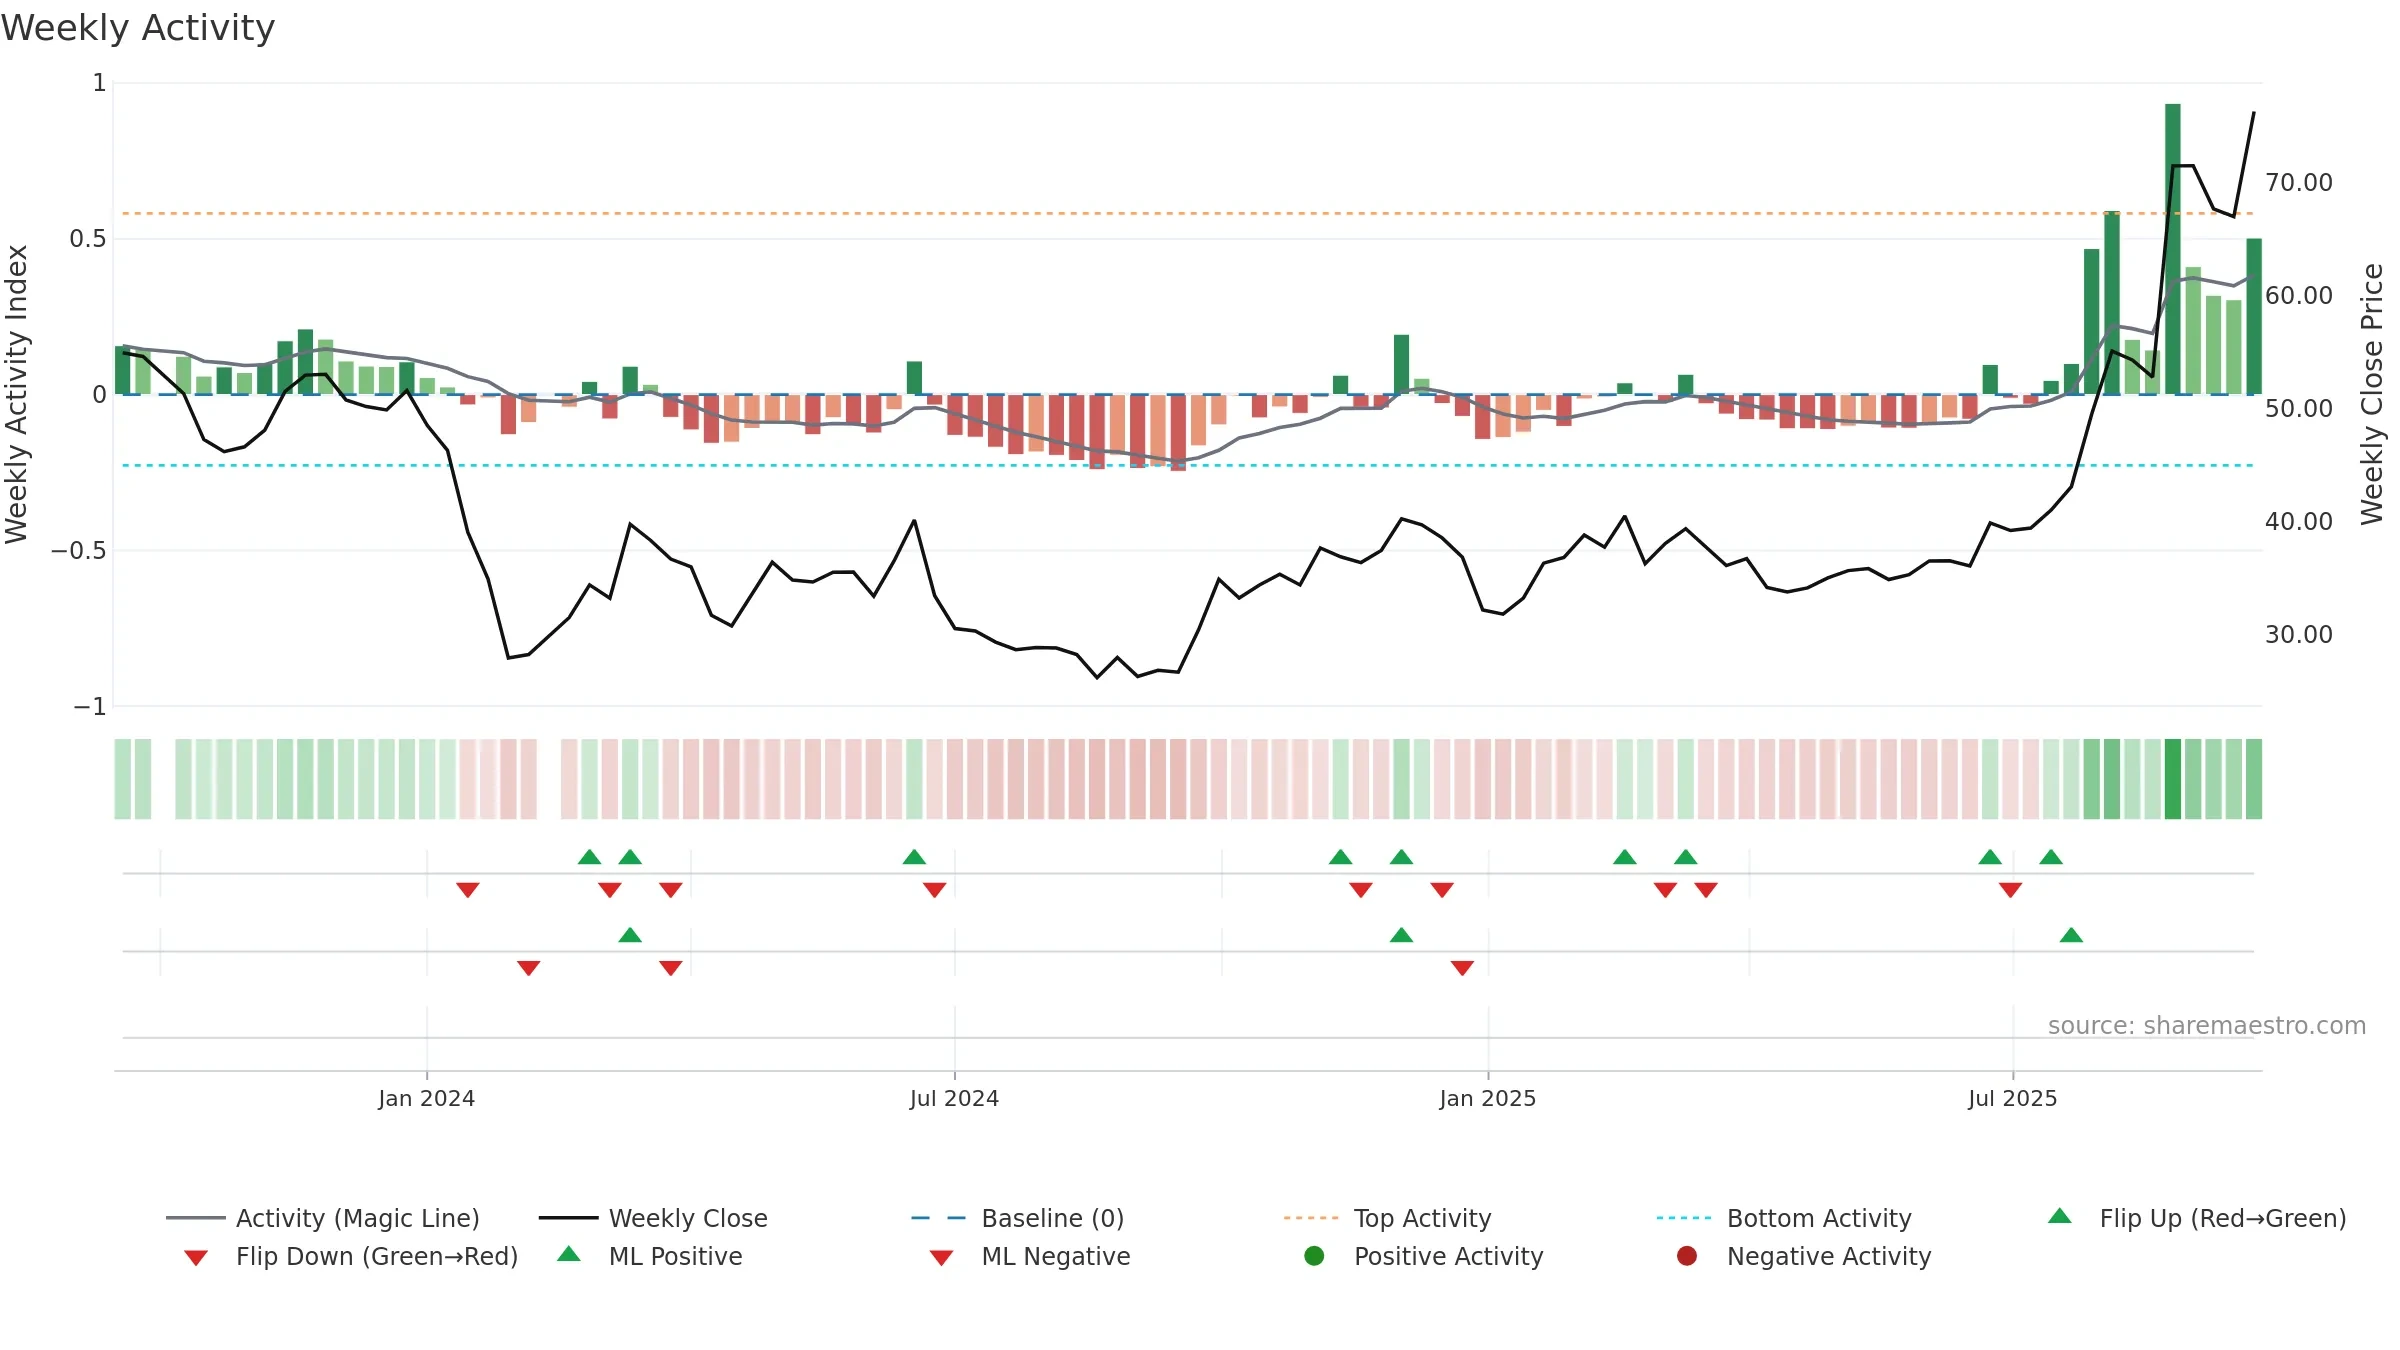This screenshot has height=1350, width=2400.
Task: Click the 'Jul 2024' axis label
Action: [954, 1098]
